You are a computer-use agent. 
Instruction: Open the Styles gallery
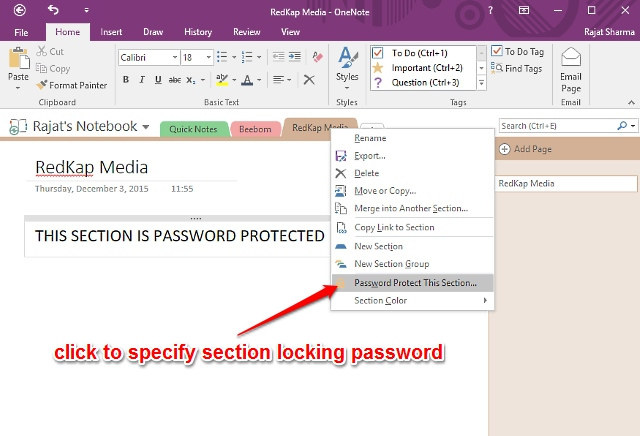pyautogui.click(x=347, y=69)
